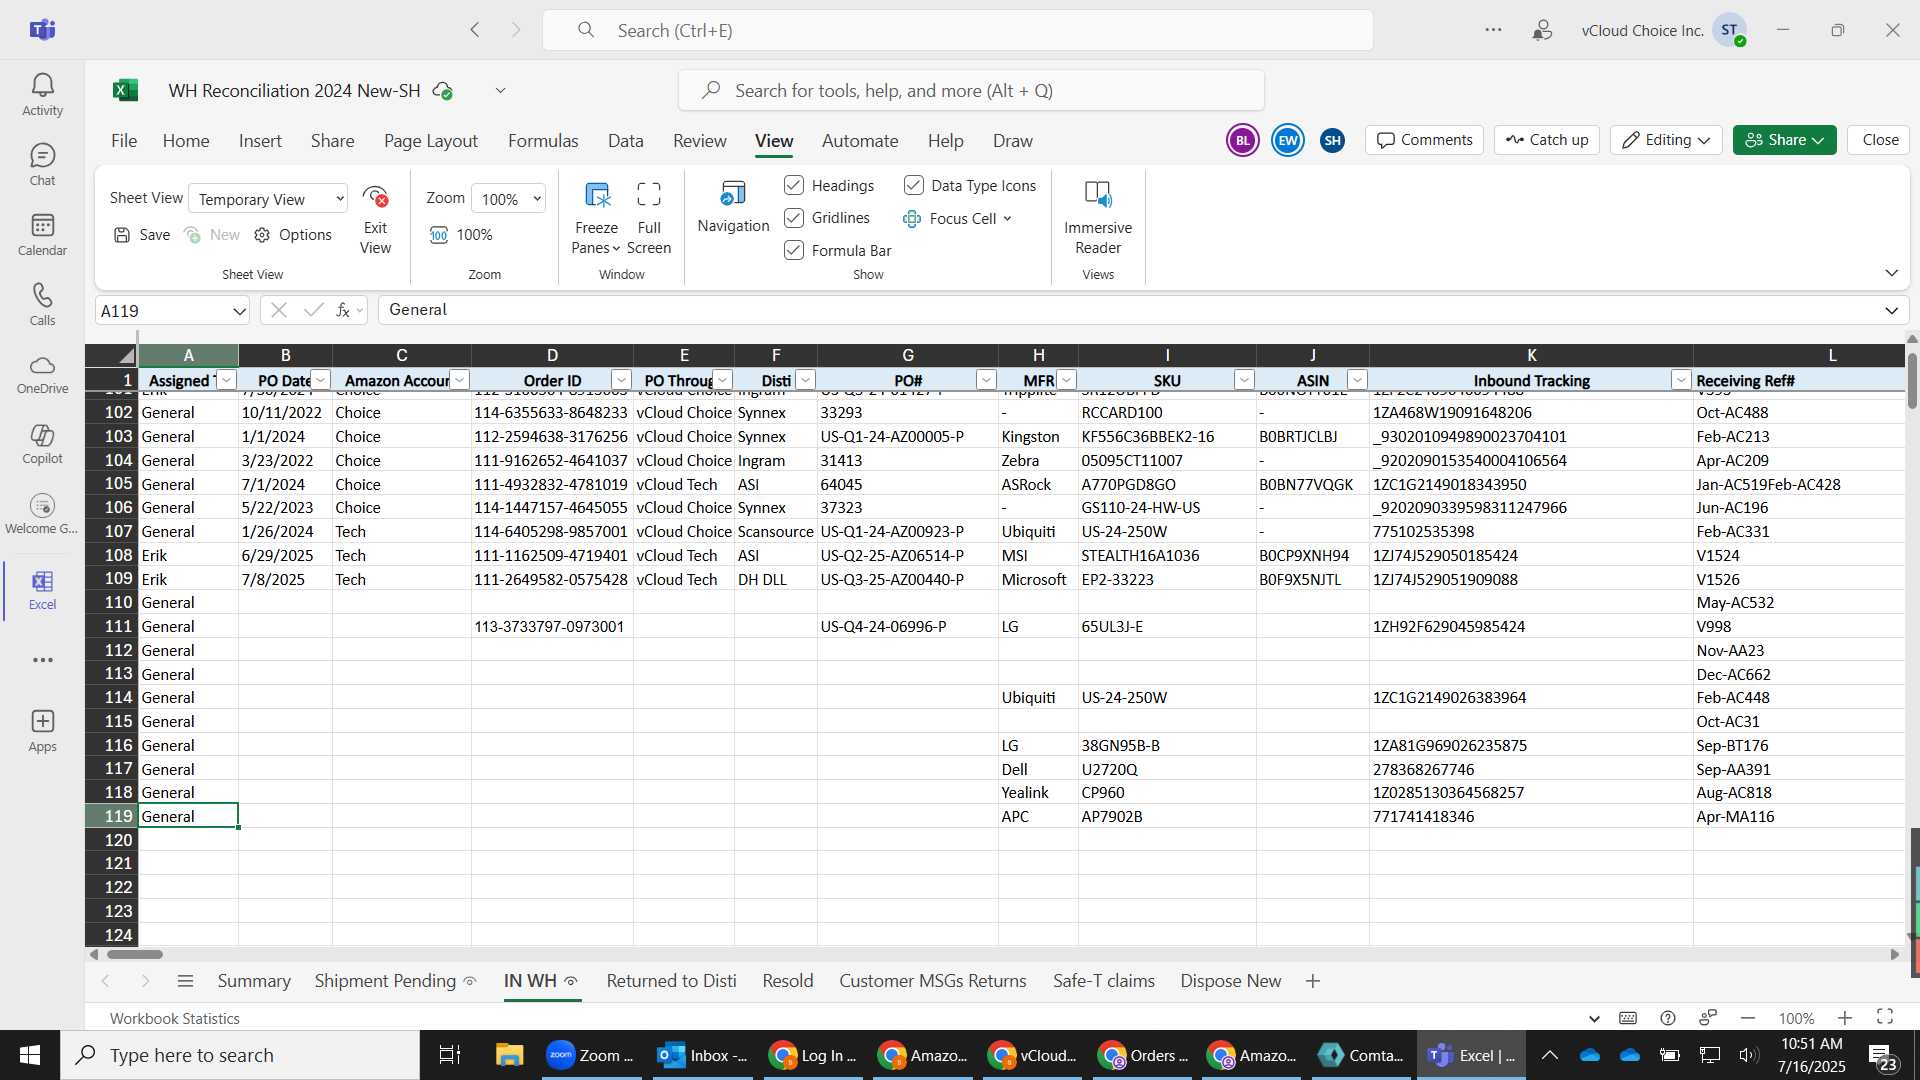Open the filter dropdown for PO#

click(986, 380)
